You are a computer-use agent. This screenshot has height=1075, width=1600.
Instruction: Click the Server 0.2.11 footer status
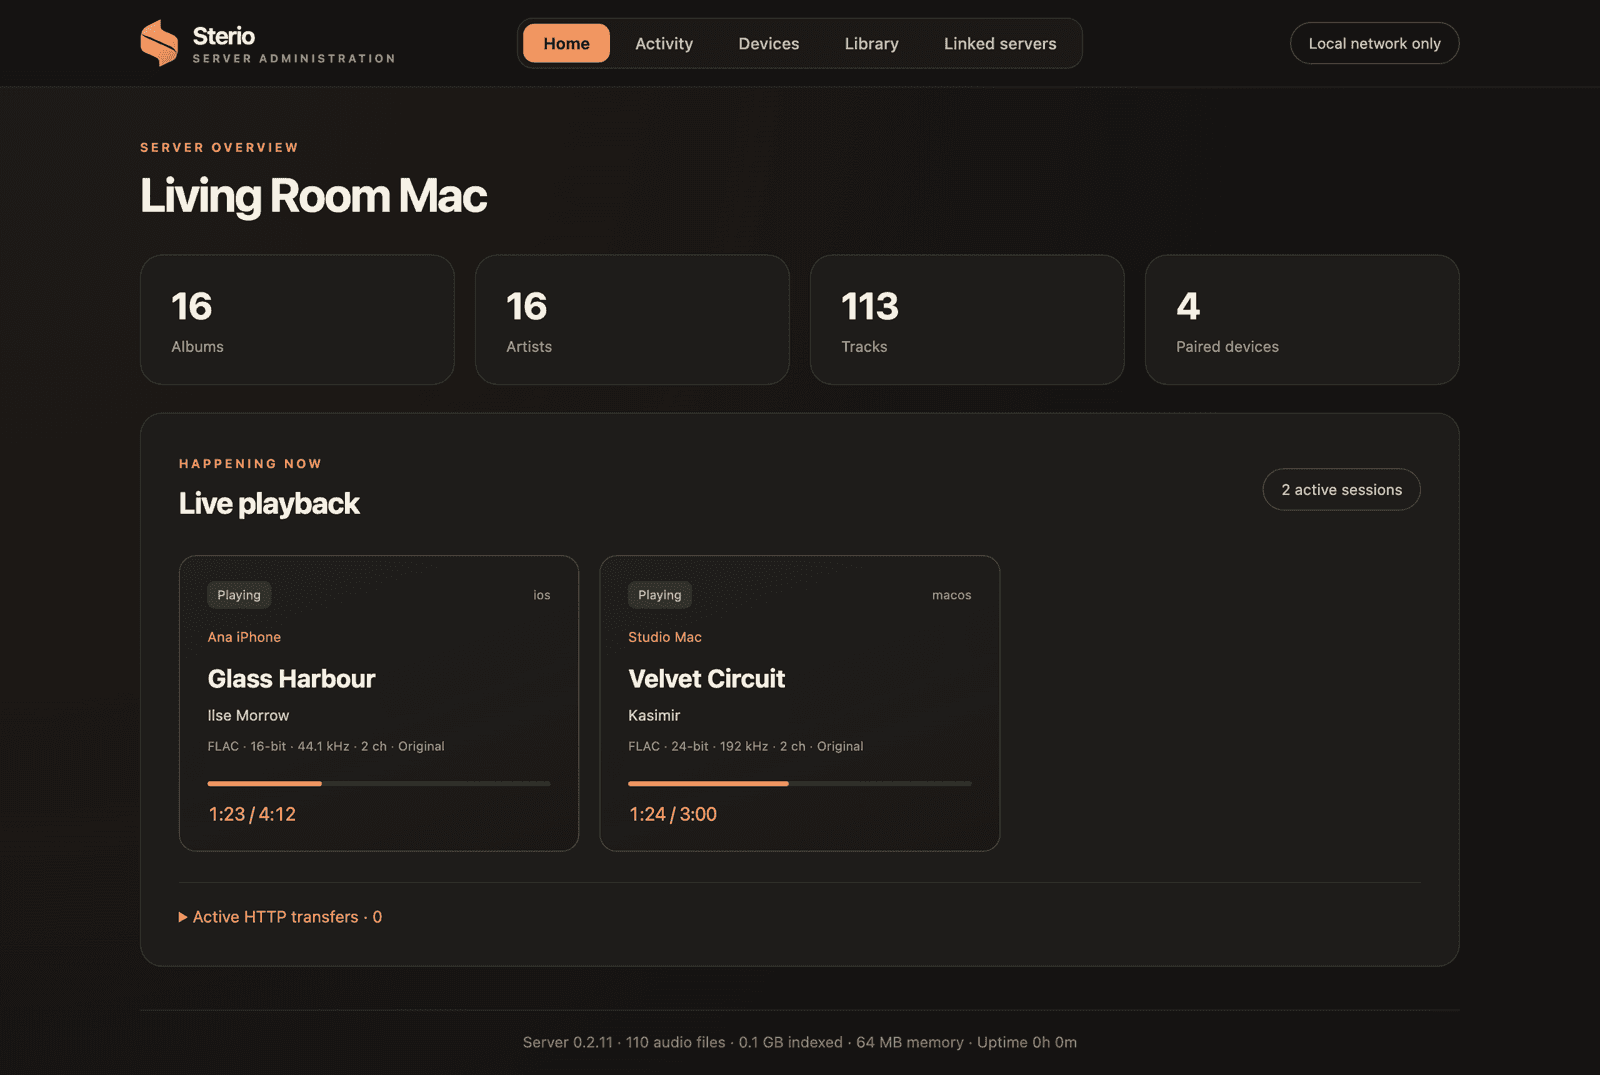(800, 1042)
